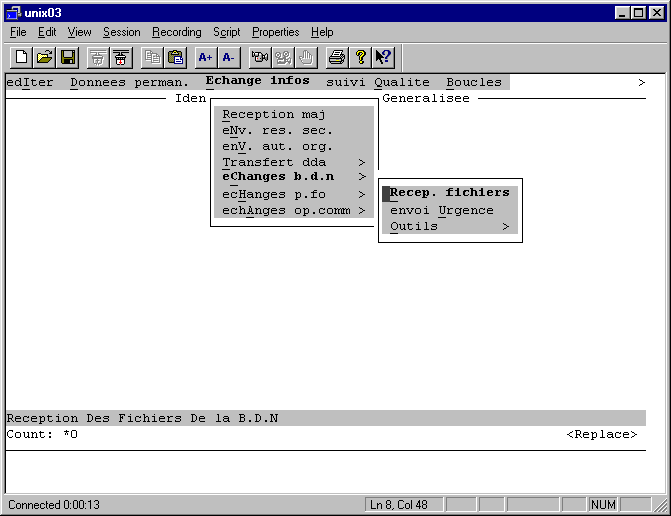The height and width of the screenshot is (516, 671).
Task: Minimize the unix03 window
Action: click(621, 13)
